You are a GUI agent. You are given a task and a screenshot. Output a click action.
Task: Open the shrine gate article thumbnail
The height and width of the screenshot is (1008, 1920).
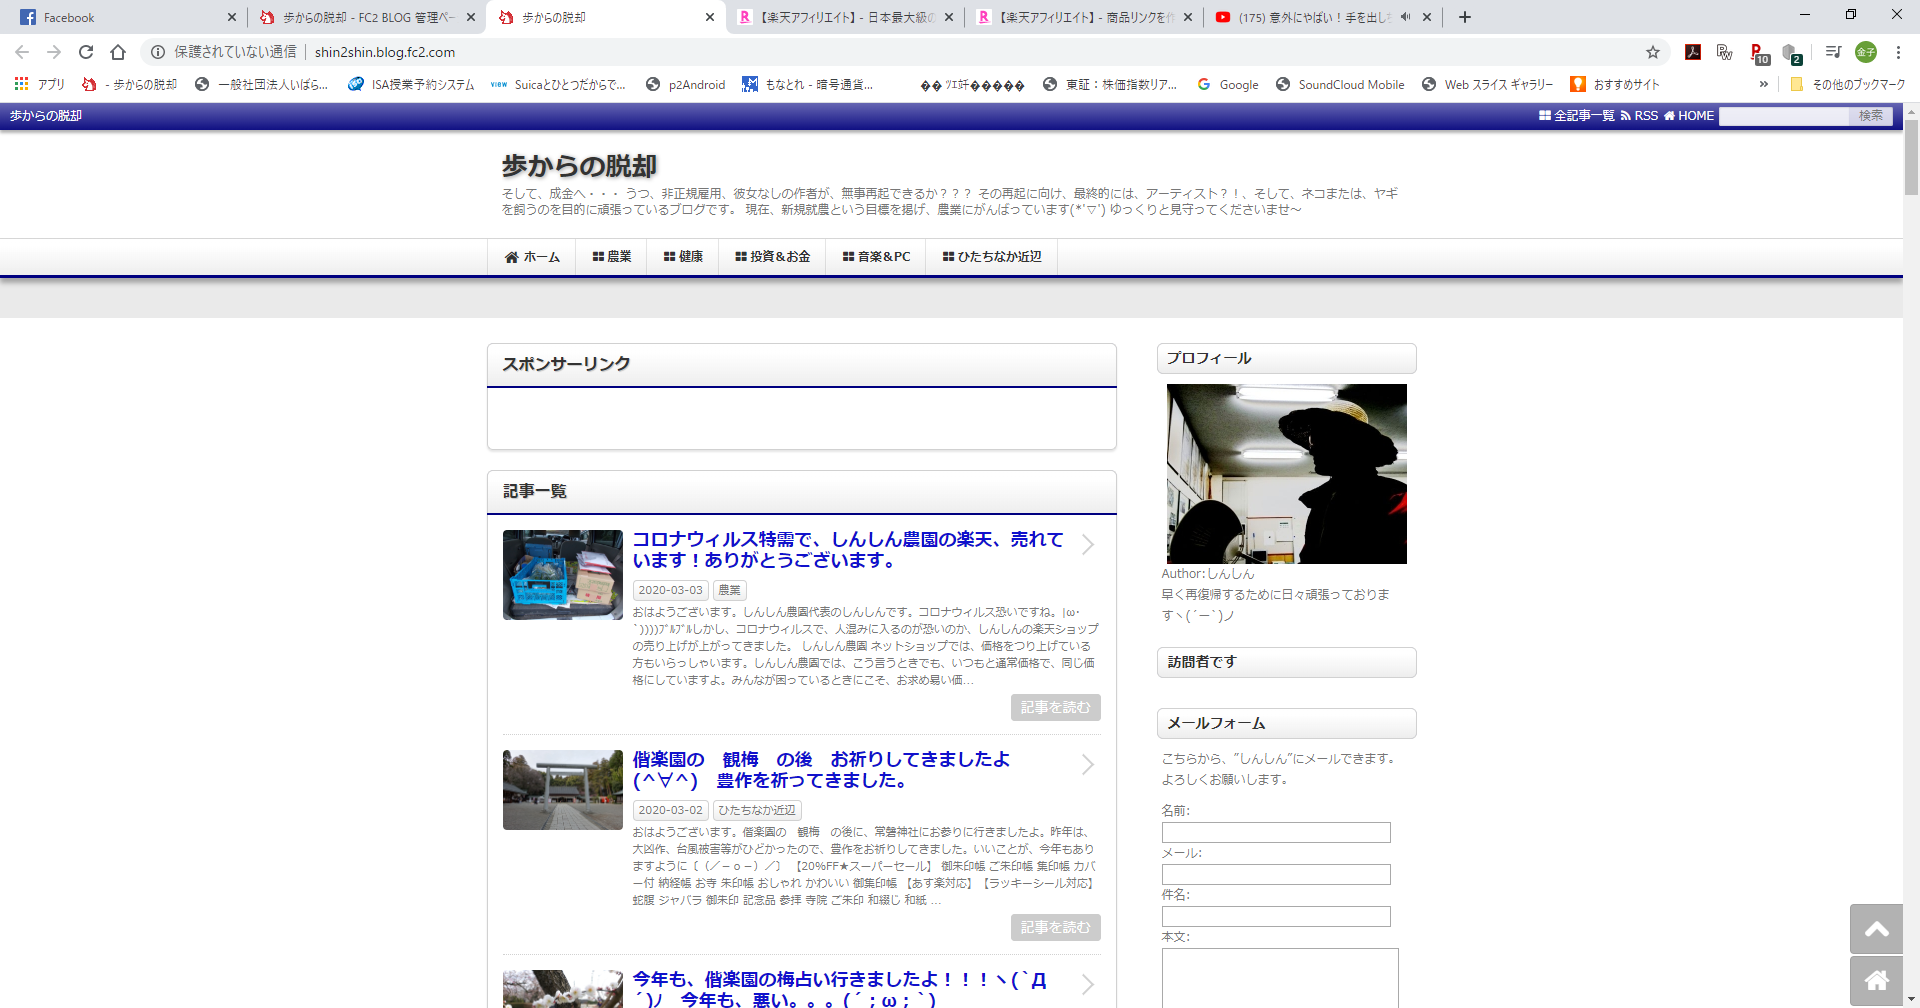click(x=562, y=790)
